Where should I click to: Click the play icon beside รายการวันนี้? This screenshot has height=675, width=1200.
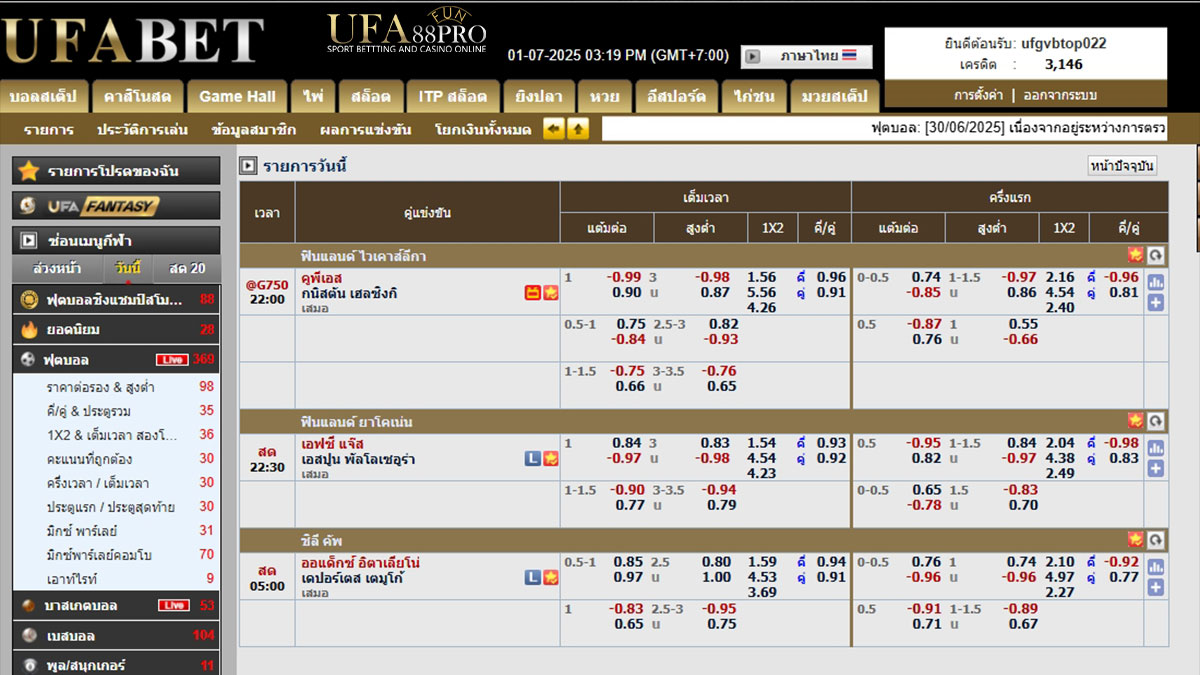pyautogui.click(x=248, y=166)
